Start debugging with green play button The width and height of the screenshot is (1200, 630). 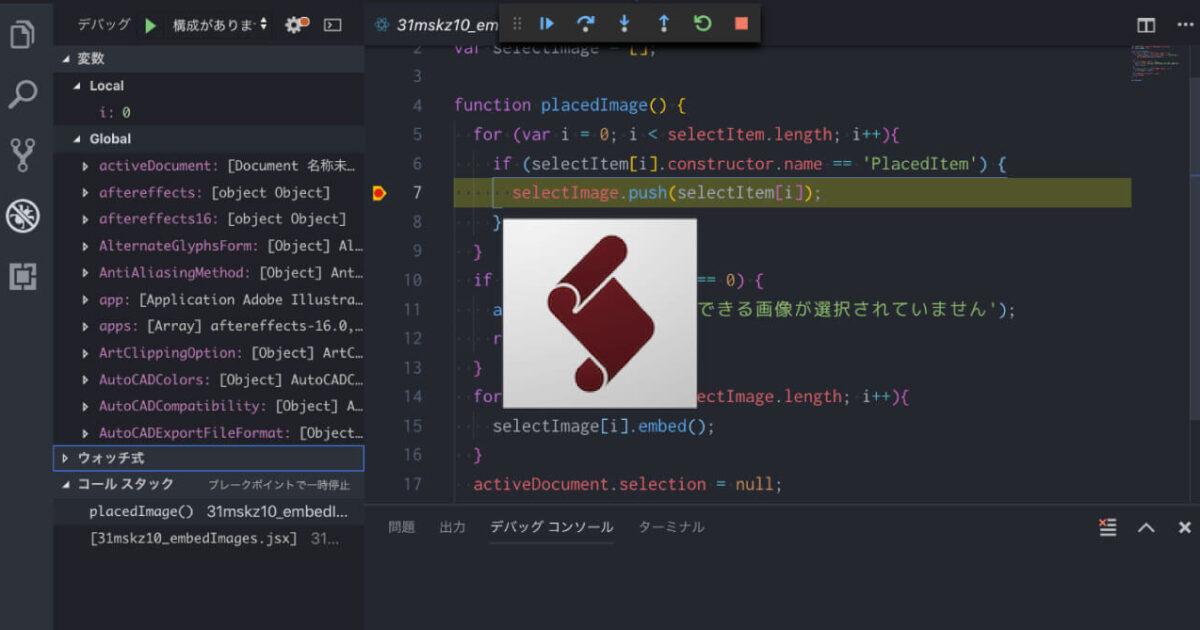150,25
